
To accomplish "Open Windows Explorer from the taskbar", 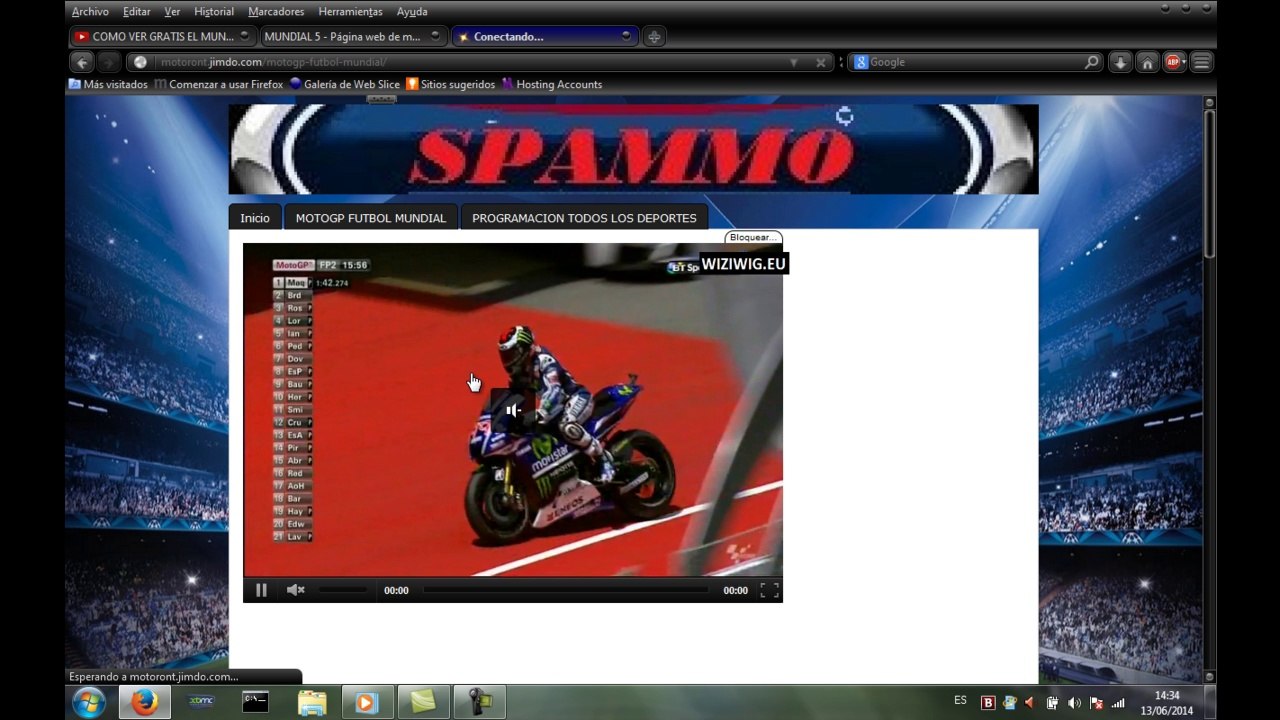I will point(312,702).
